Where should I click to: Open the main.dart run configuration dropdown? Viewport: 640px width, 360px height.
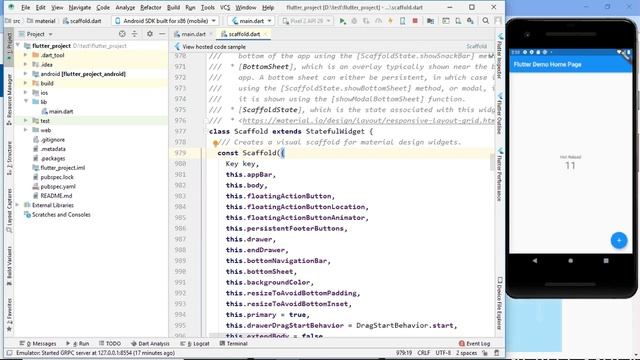(x=251, y=21)
